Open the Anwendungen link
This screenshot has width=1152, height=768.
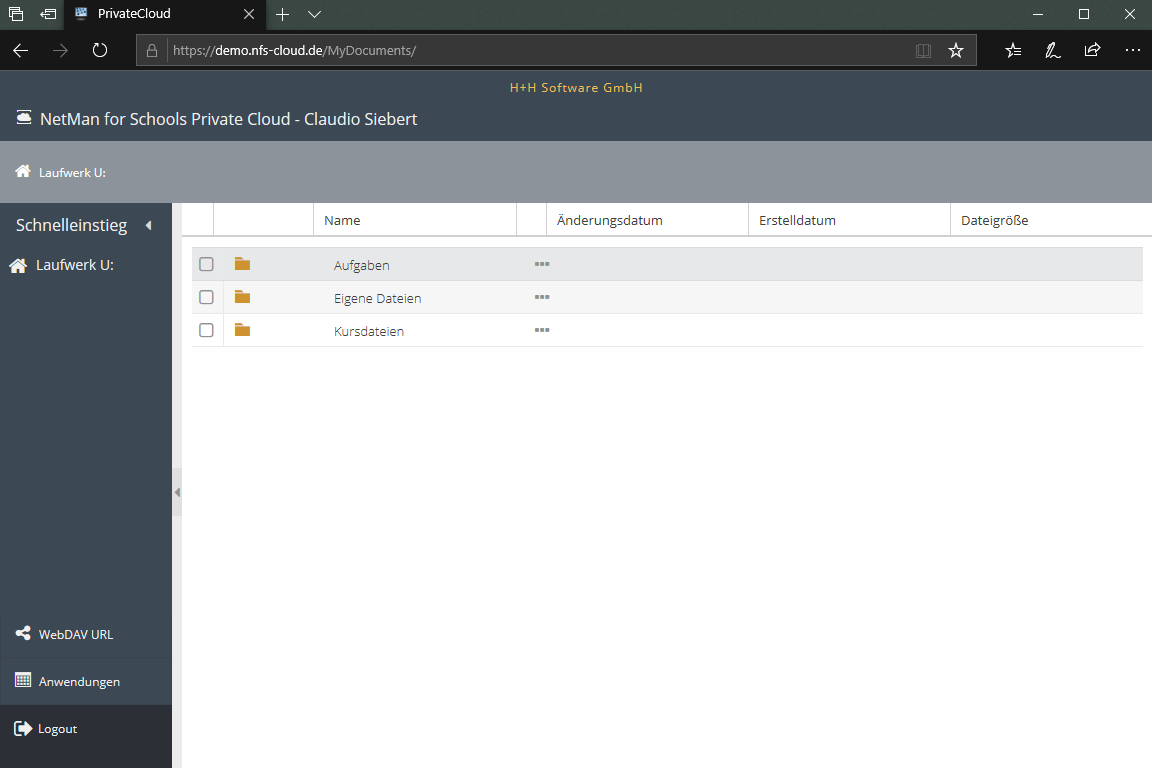[79, 682]
